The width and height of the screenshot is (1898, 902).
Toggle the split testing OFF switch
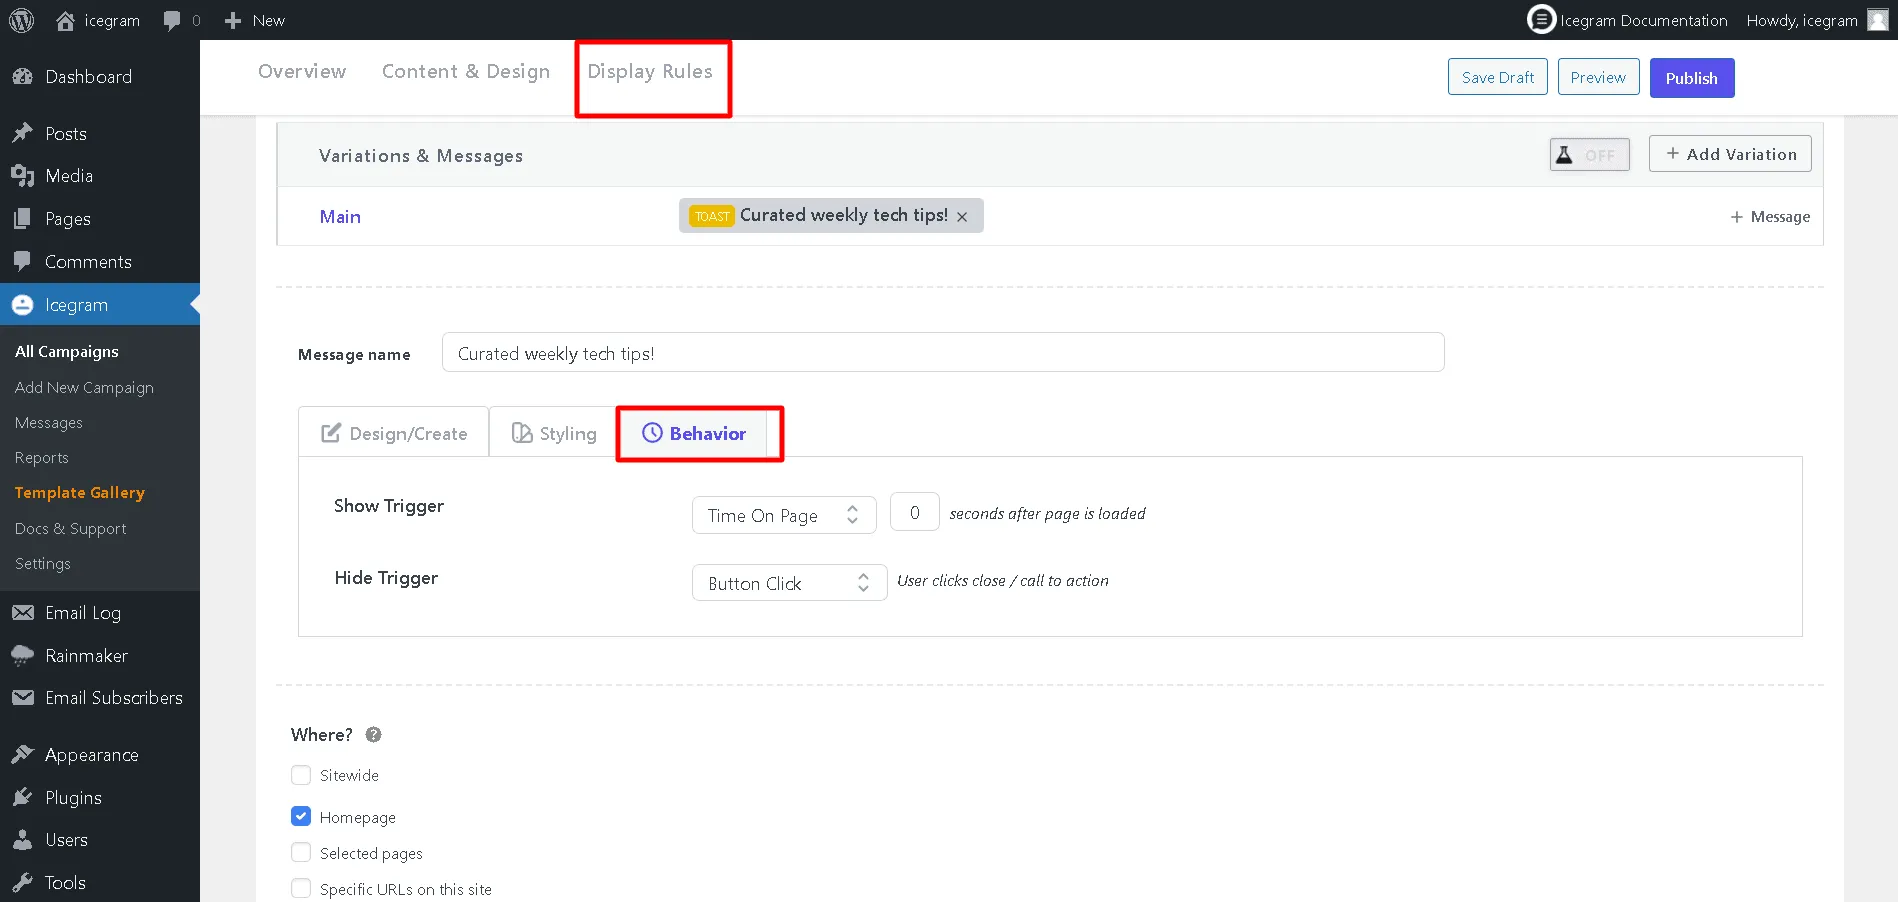(1589, 155)
